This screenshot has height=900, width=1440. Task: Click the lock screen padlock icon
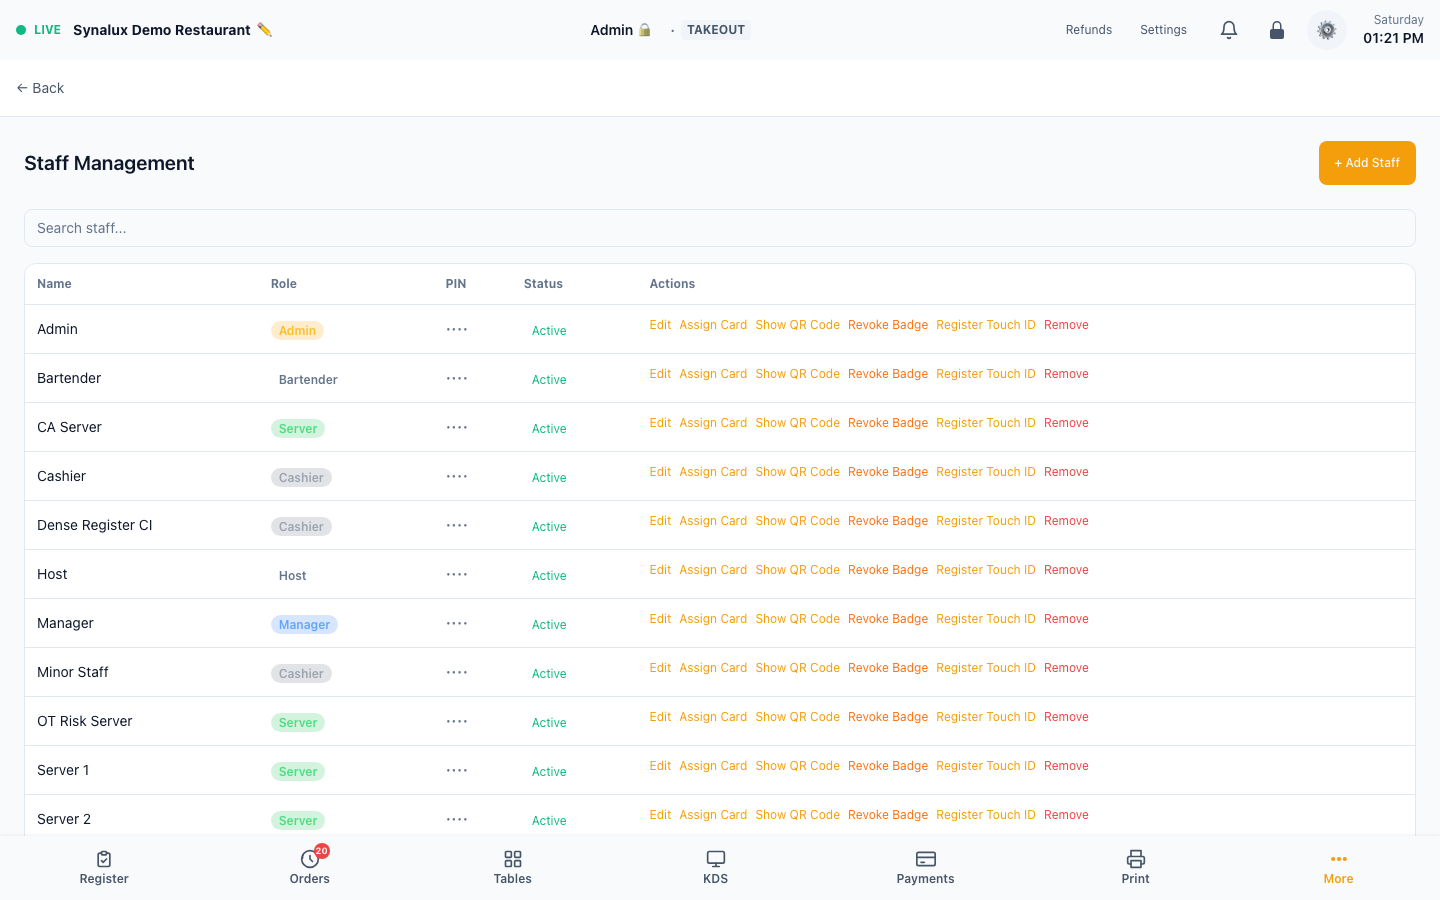click(x=1277, y=30)
